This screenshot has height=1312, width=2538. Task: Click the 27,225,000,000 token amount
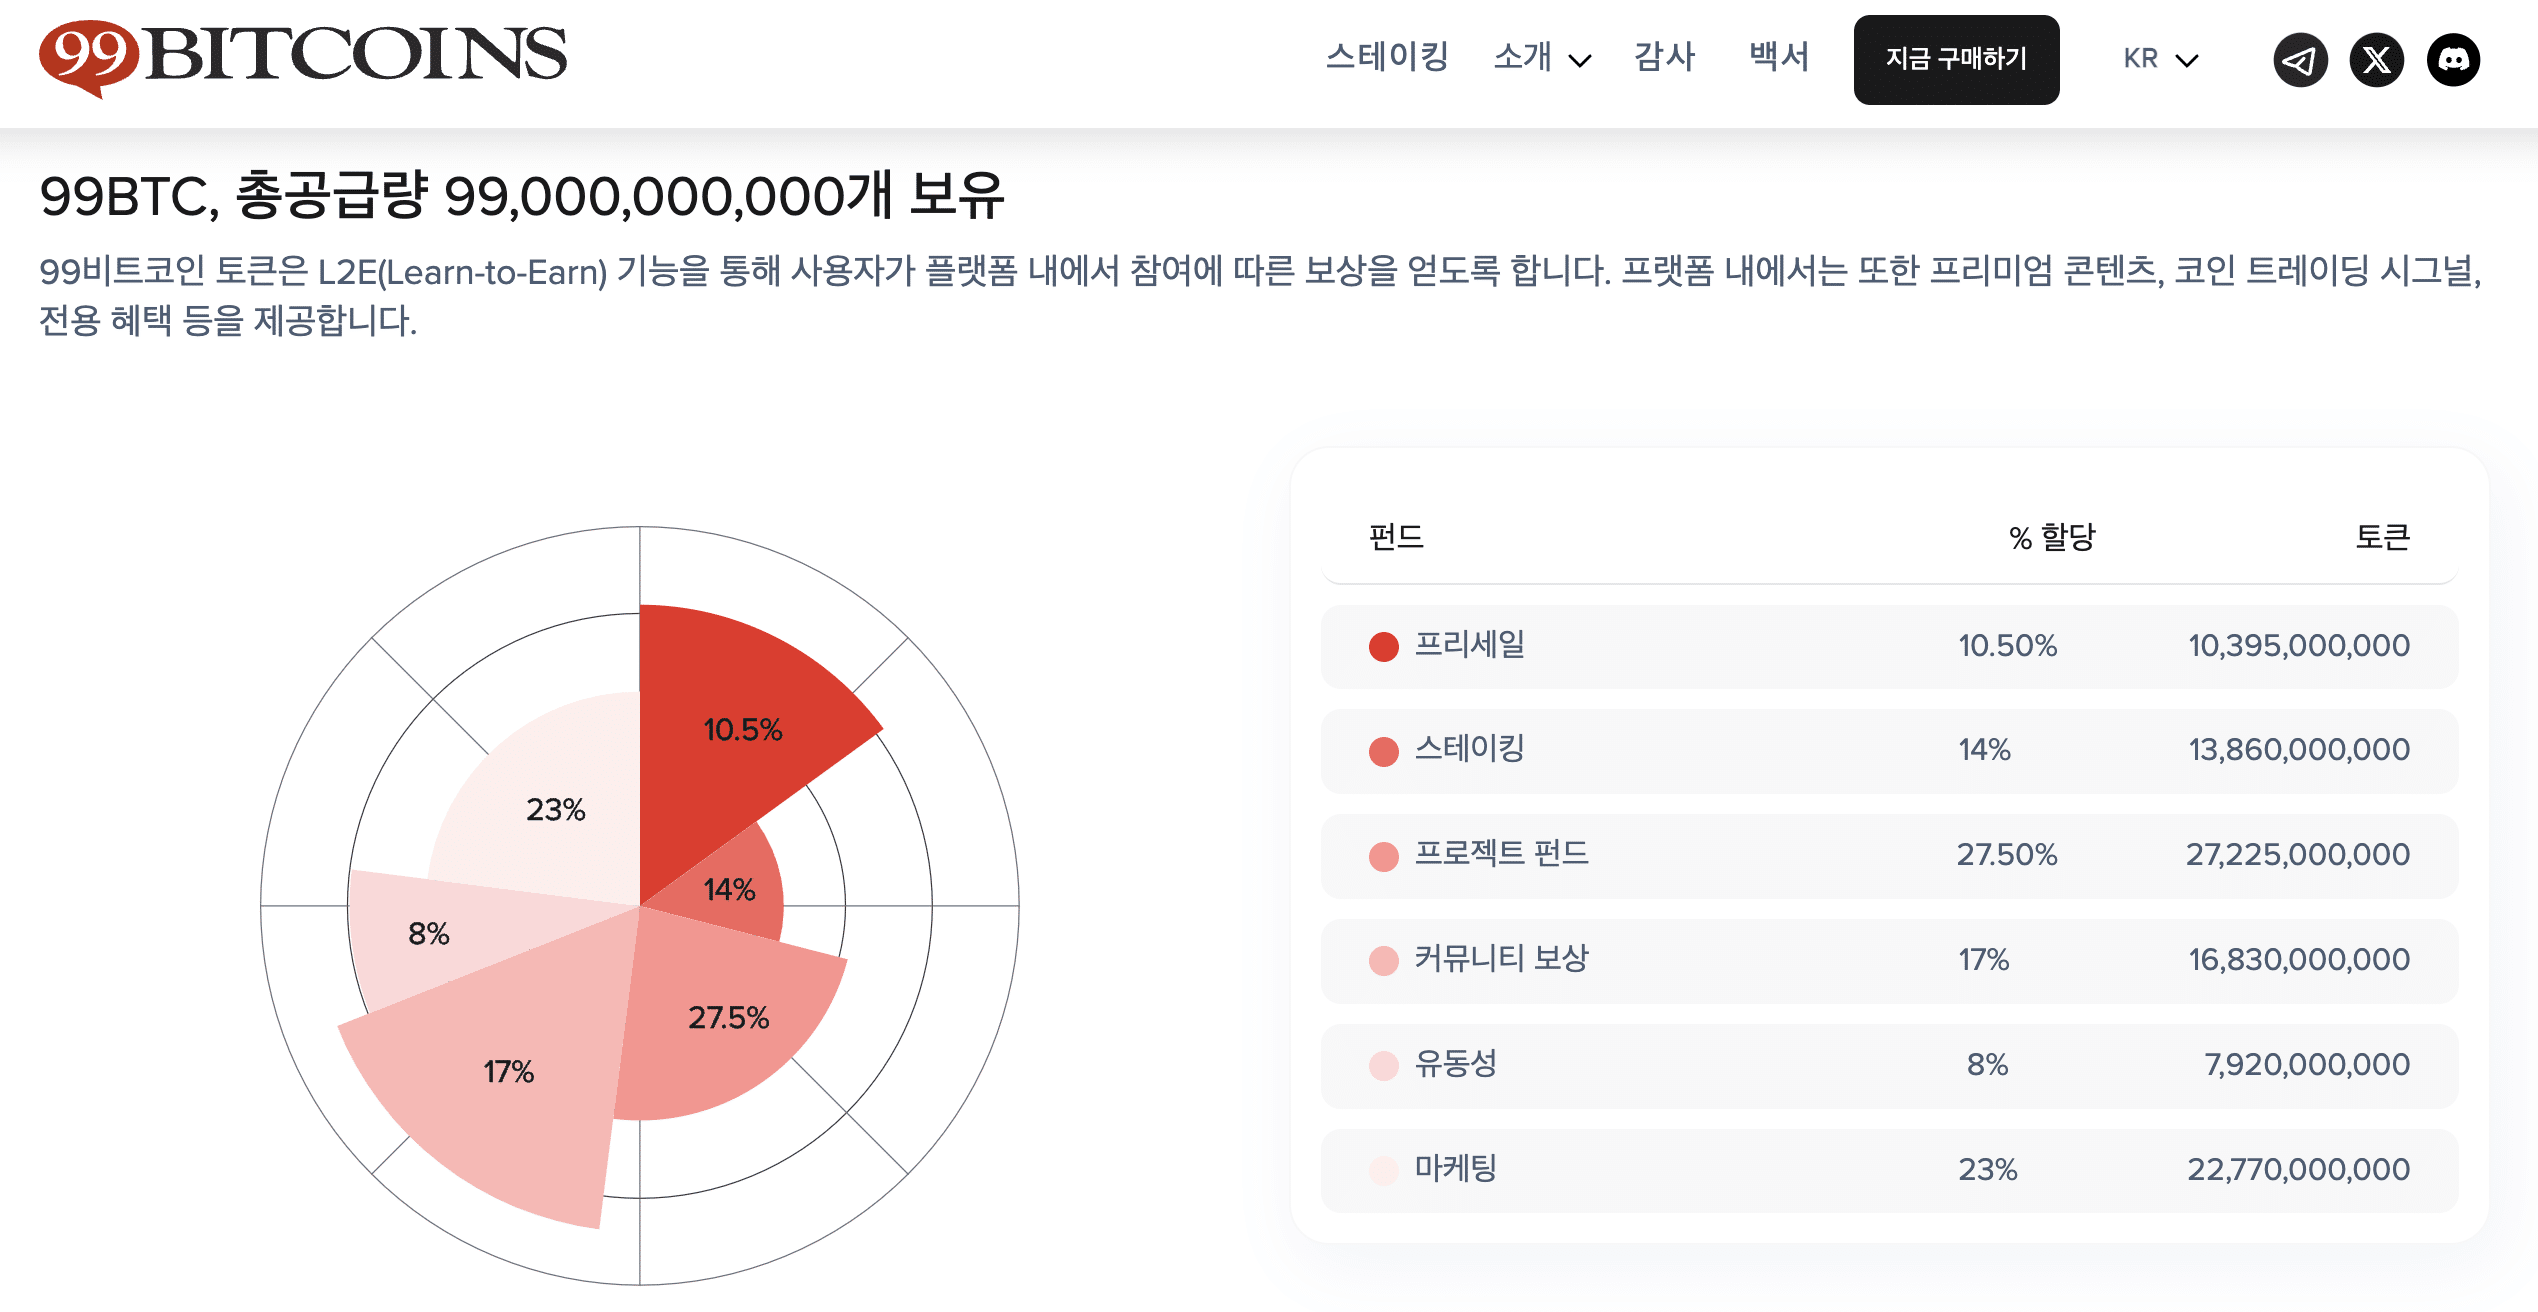click(2298, 855)
